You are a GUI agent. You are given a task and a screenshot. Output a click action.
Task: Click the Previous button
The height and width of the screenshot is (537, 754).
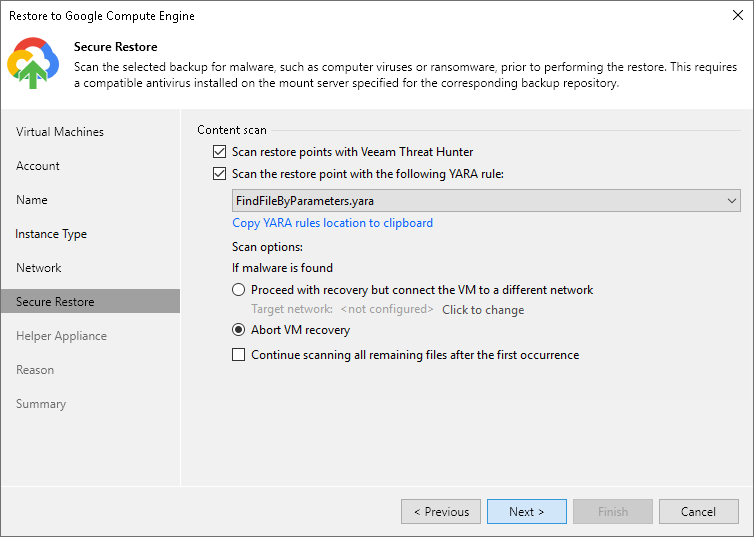(x=441, y=512)
